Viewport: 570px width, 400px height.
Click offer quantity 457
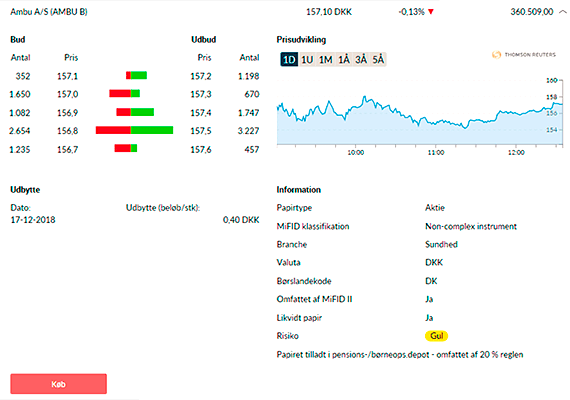tap(252, 149)
